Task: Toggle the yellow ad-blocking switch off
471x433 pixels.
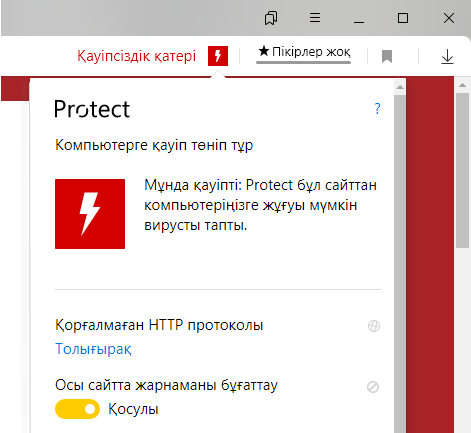Action: point(77,409)
